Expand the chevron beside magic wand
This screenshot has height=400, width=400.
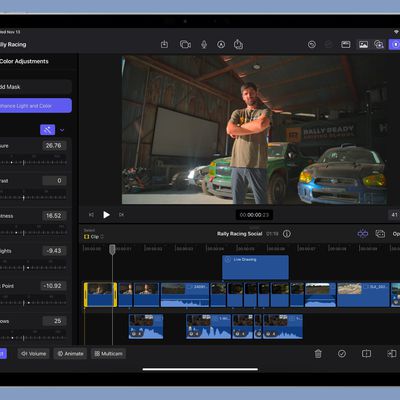point(62,130)
